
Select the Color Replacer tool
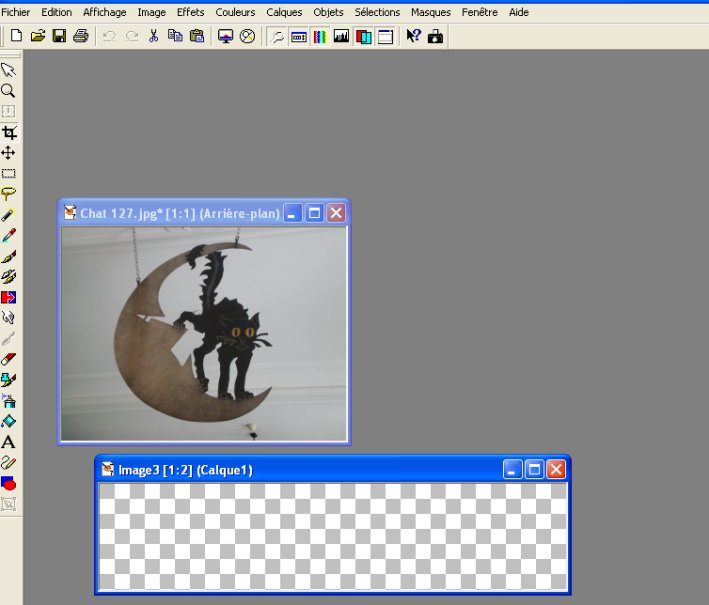[9, 297]
